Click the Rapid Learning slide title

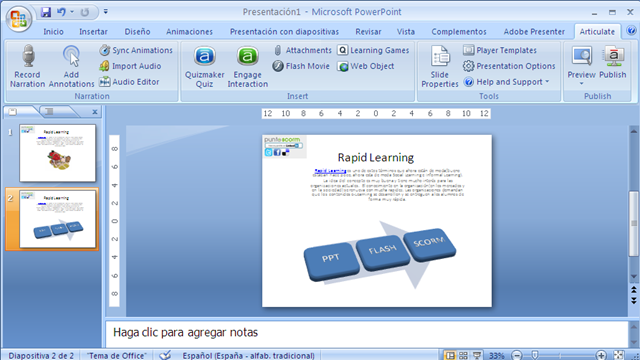(376, 157)
